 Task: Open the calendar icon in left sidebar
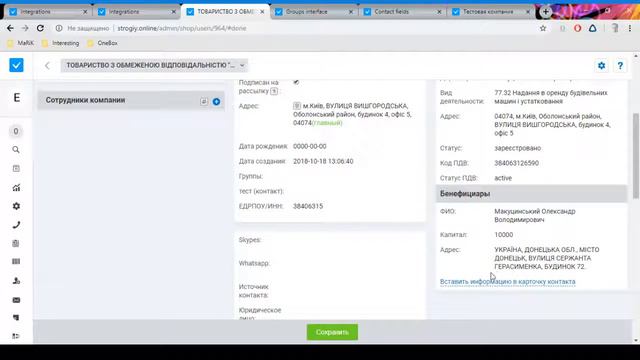coord(16,168)
